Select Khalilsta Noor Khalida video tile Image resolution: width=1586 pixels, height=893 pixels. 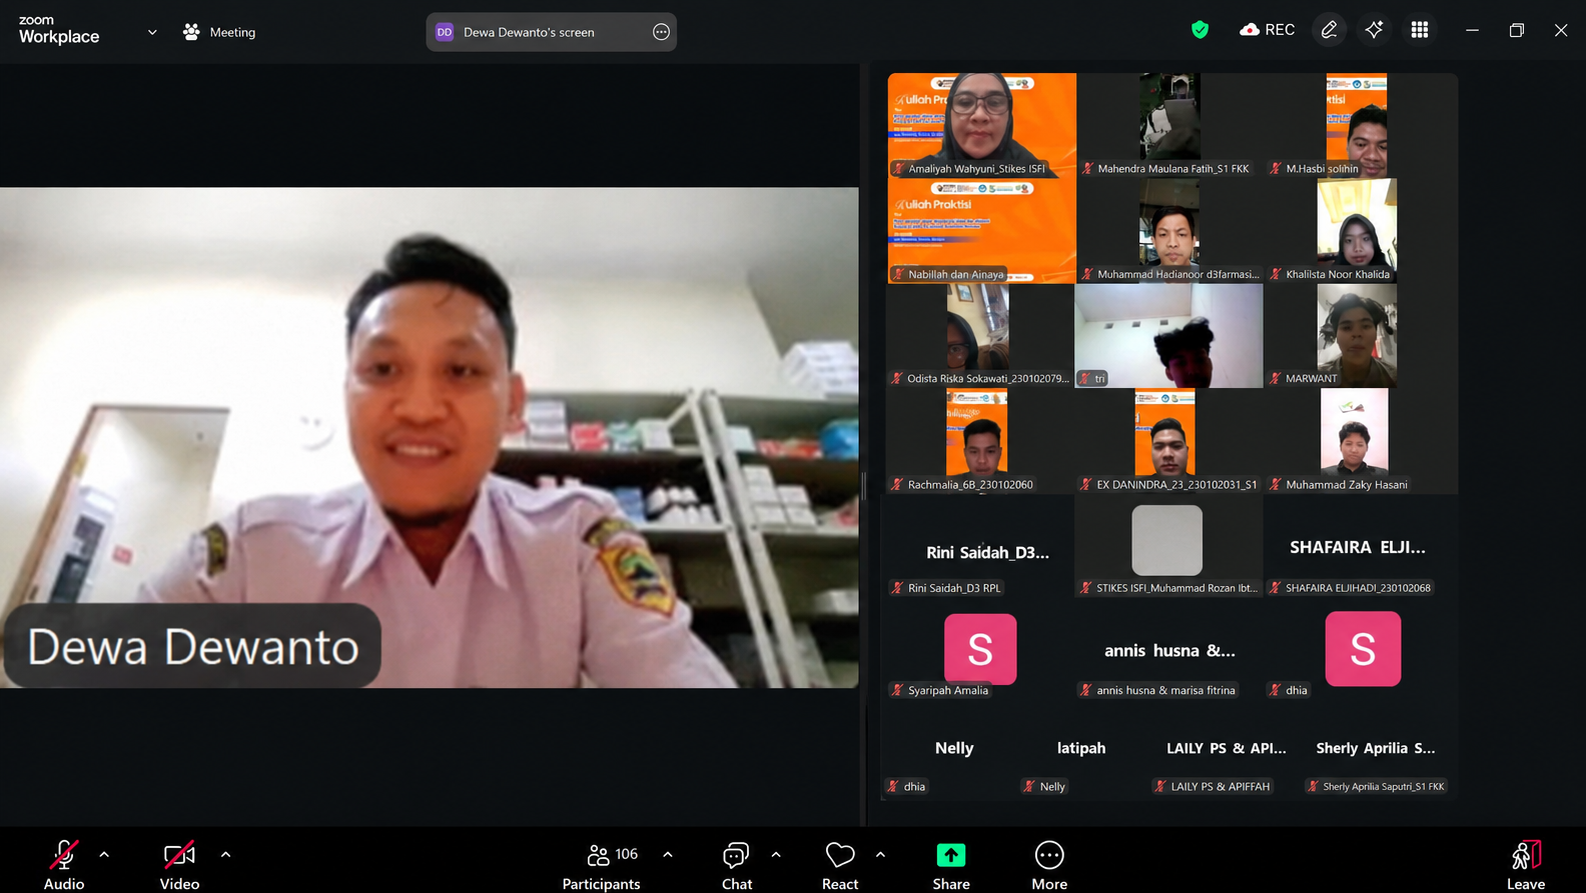coord(1359,231)
